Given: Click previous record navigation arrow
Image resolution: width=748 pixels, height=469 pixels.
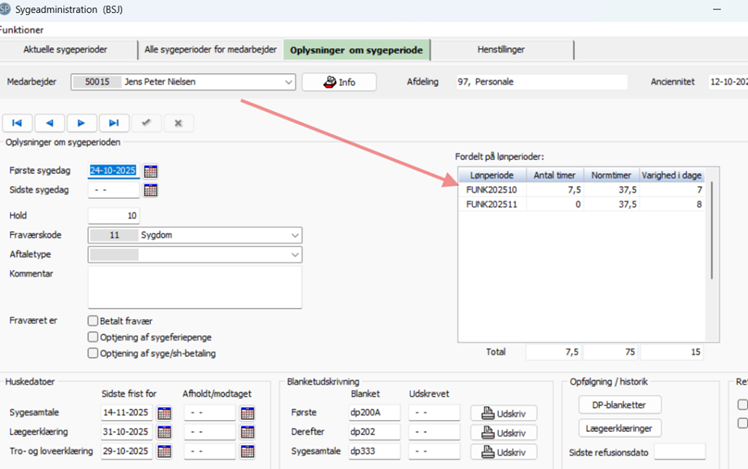Looking at the screenshot, I should coord(49,123).
